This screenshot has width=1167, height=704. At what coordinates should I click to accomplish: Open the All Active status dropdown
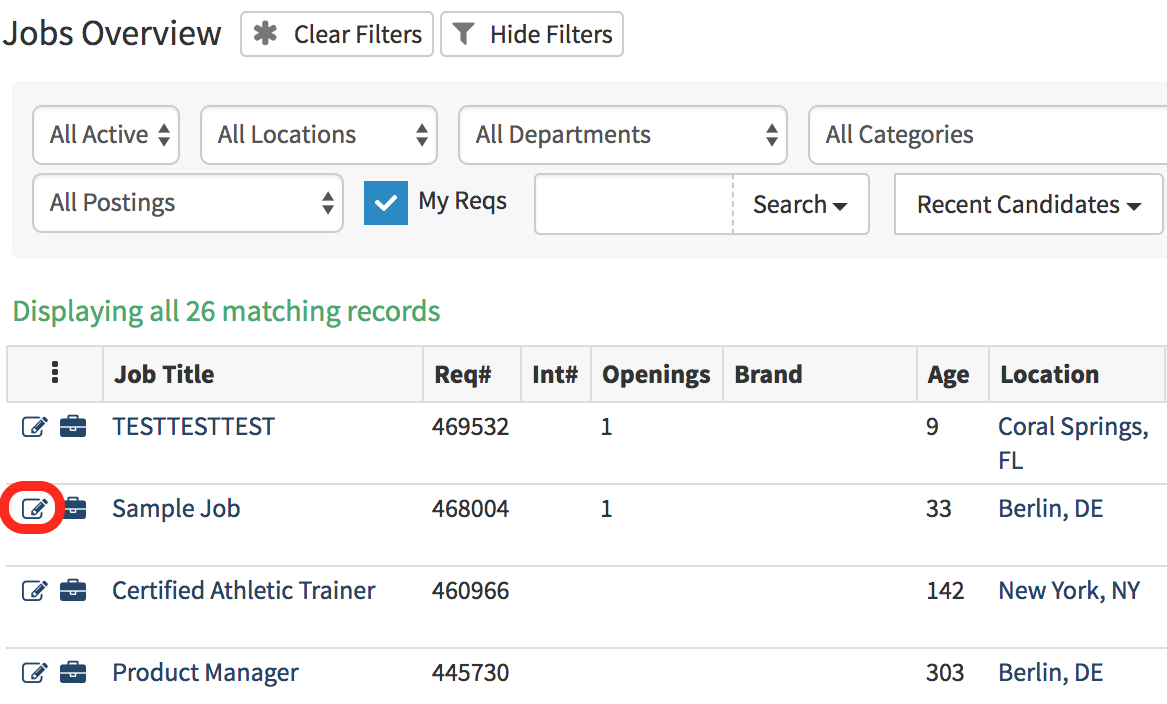(x=106, y=135)
